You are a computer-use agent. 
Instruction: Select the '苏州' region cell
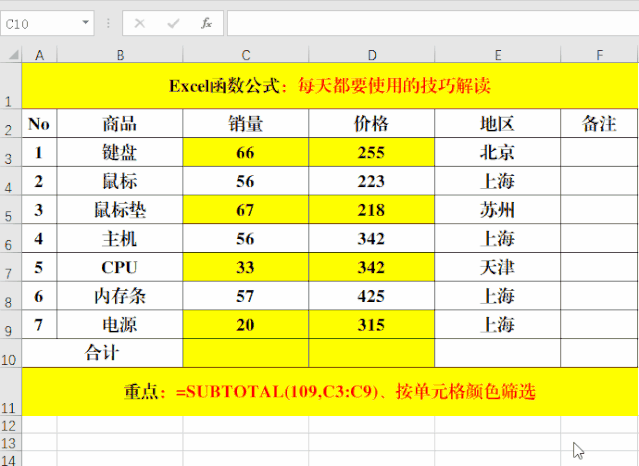[498, 210]
